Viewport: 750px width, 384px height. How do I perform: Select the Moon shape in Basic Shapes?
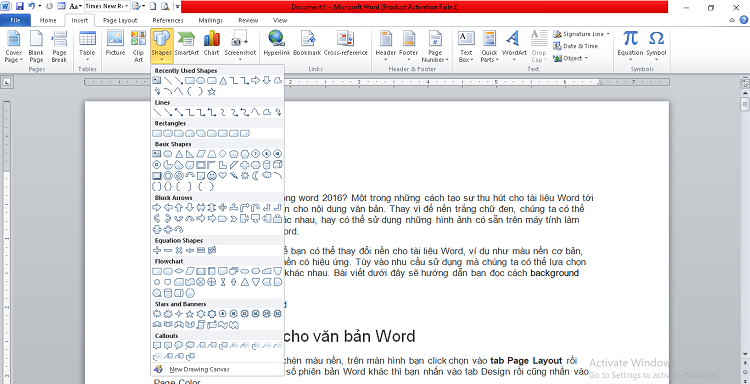[x=255, y=176]
